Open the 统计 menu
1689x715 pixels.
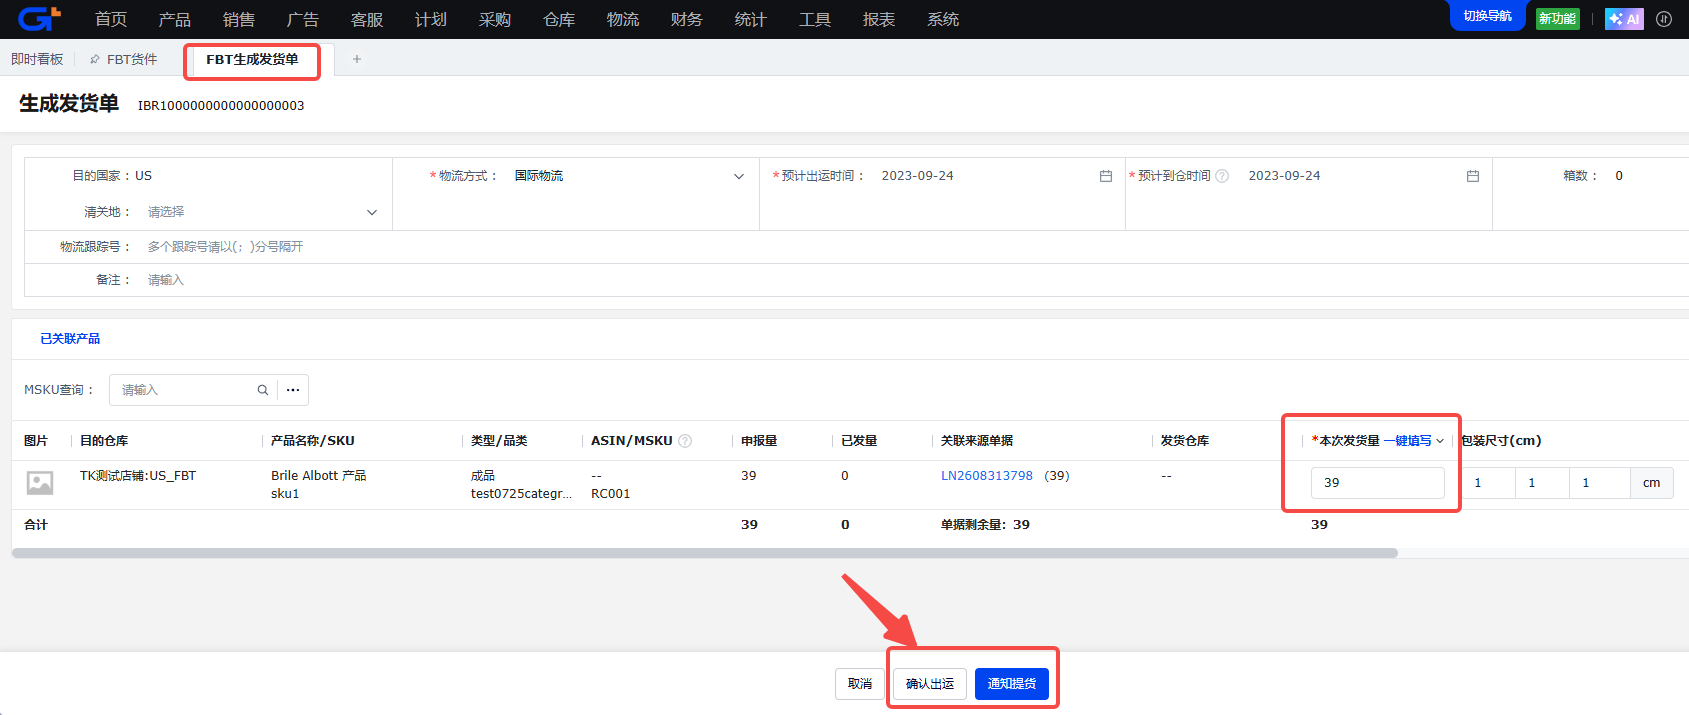(x=751, y=19)
